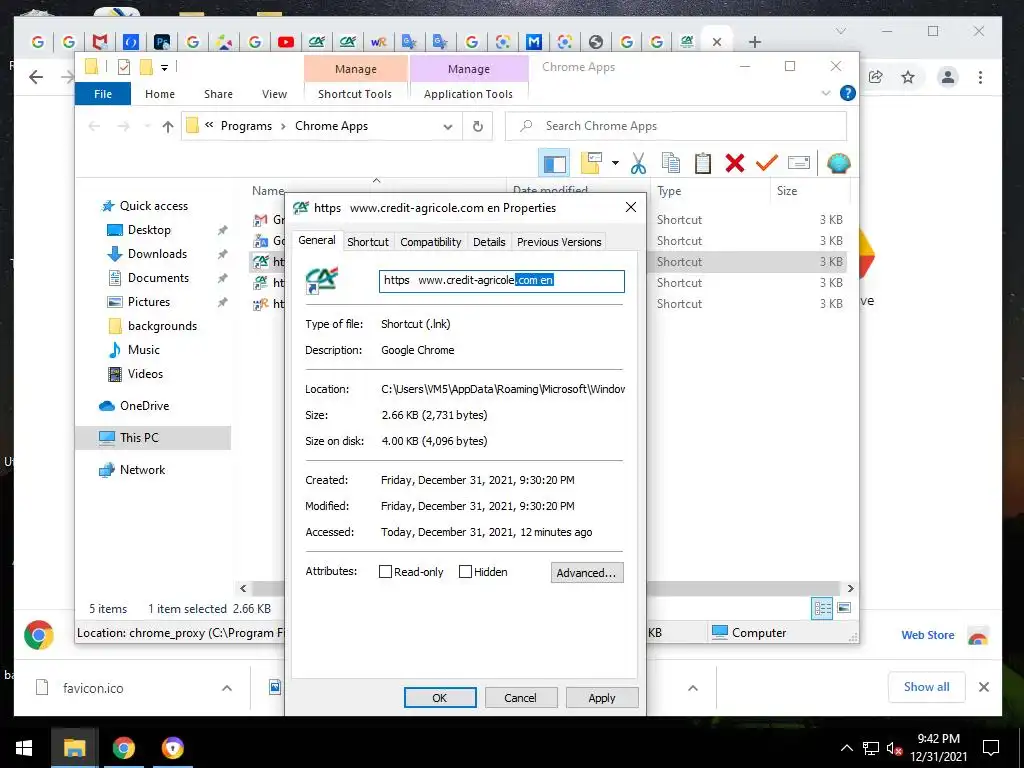Viewport: 1024px width, 768px height.
Task: Click the New folder icon in Explorer toolbar
Action: (x=591, y=163)
